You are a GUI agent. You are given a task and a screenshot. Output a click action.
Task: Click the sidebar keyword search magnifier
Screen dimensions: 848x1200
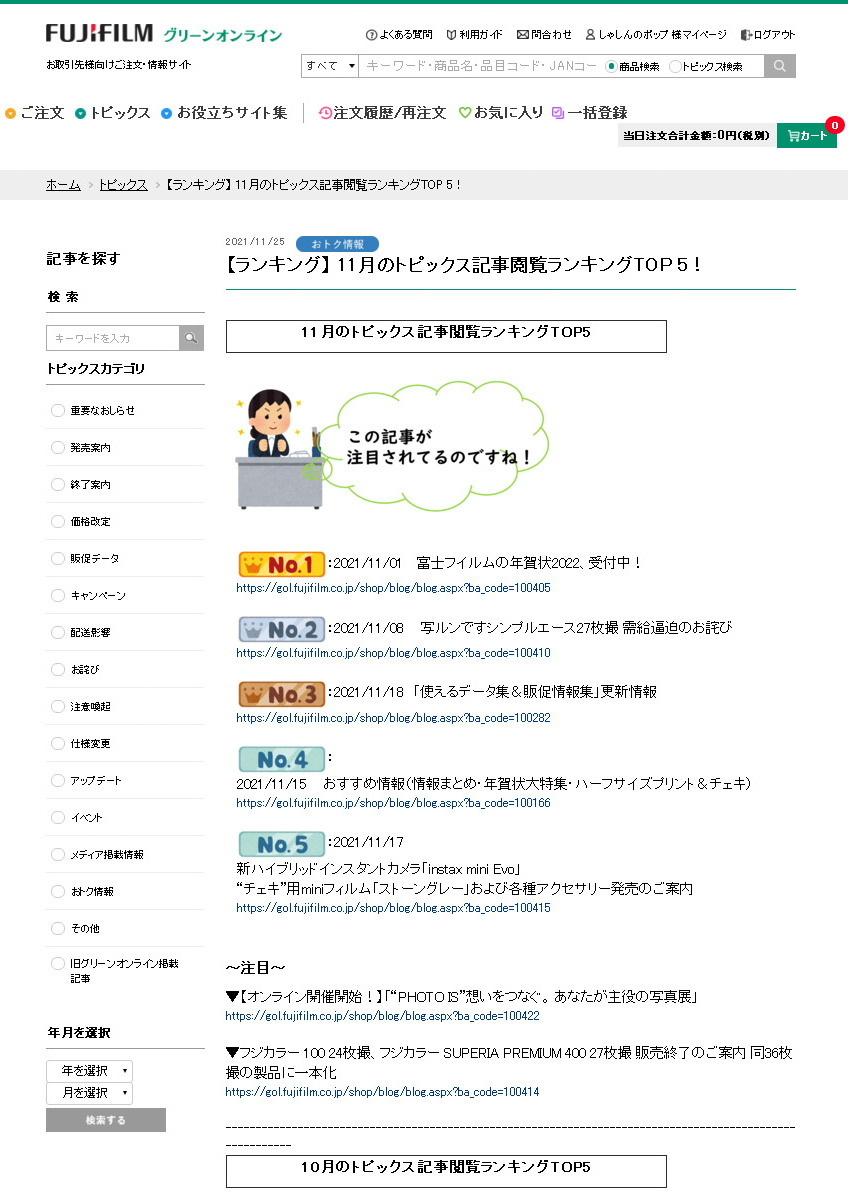(191, 338)
